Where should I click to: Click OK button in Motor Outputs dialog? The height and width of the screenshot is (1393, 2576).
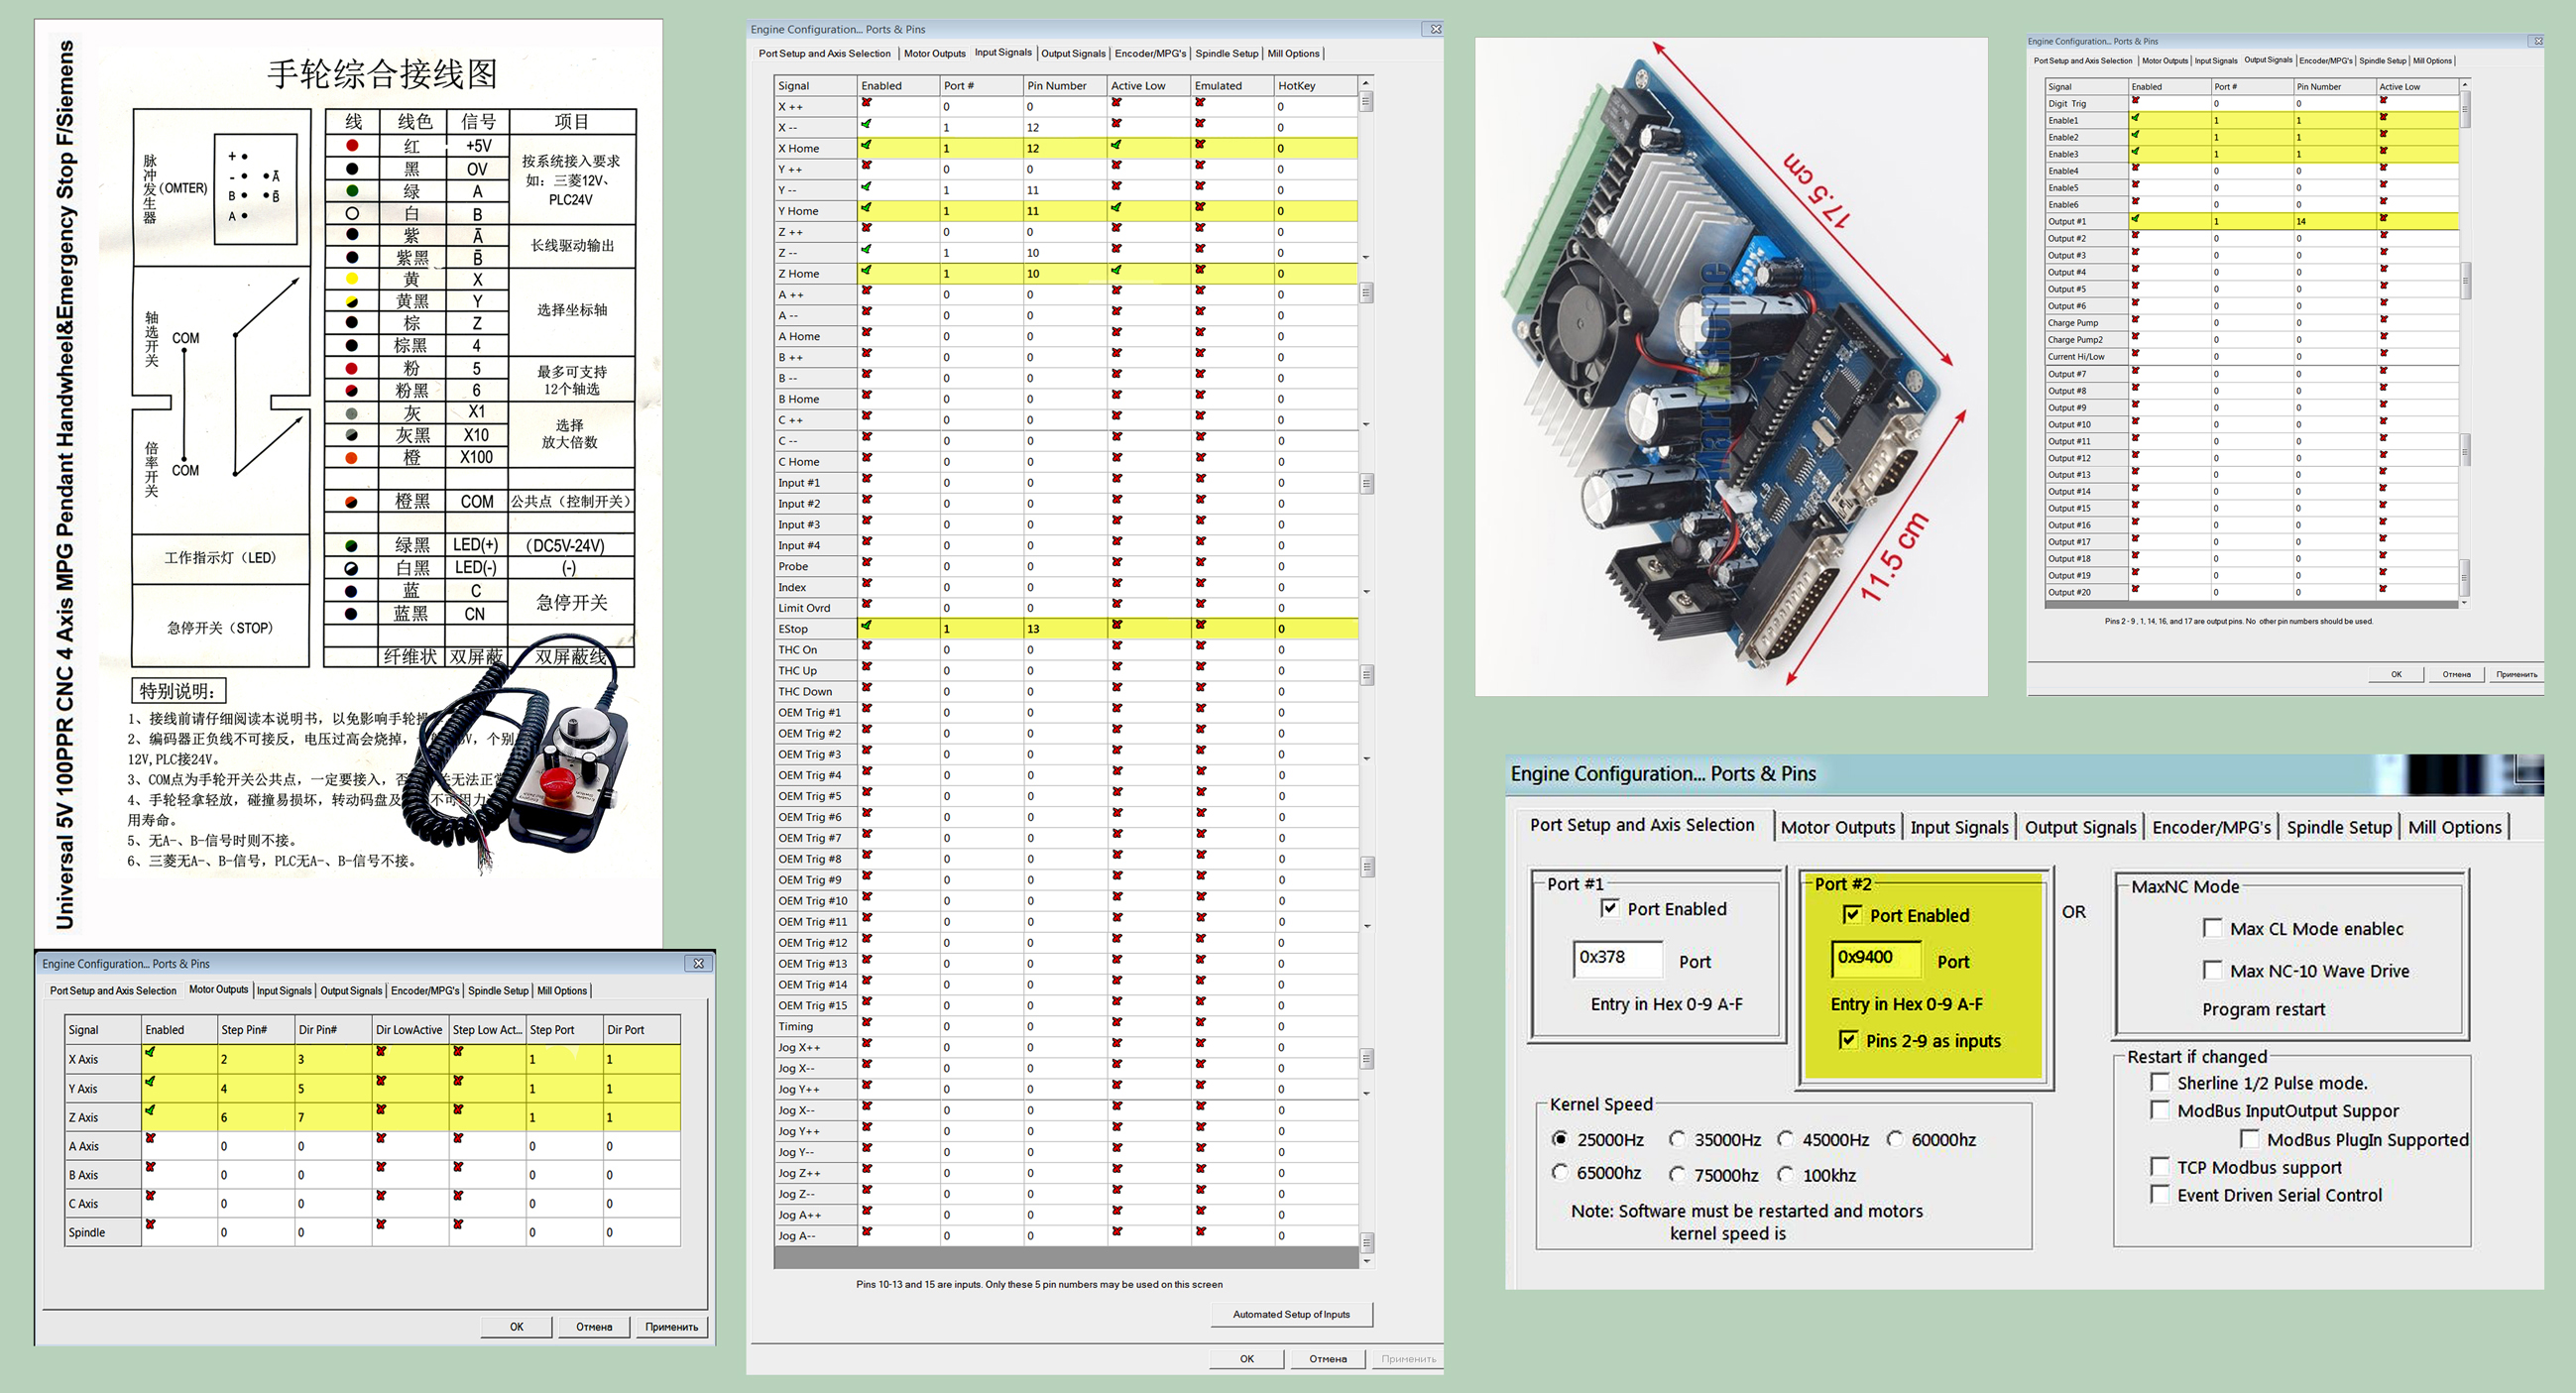pos(516,1327)
